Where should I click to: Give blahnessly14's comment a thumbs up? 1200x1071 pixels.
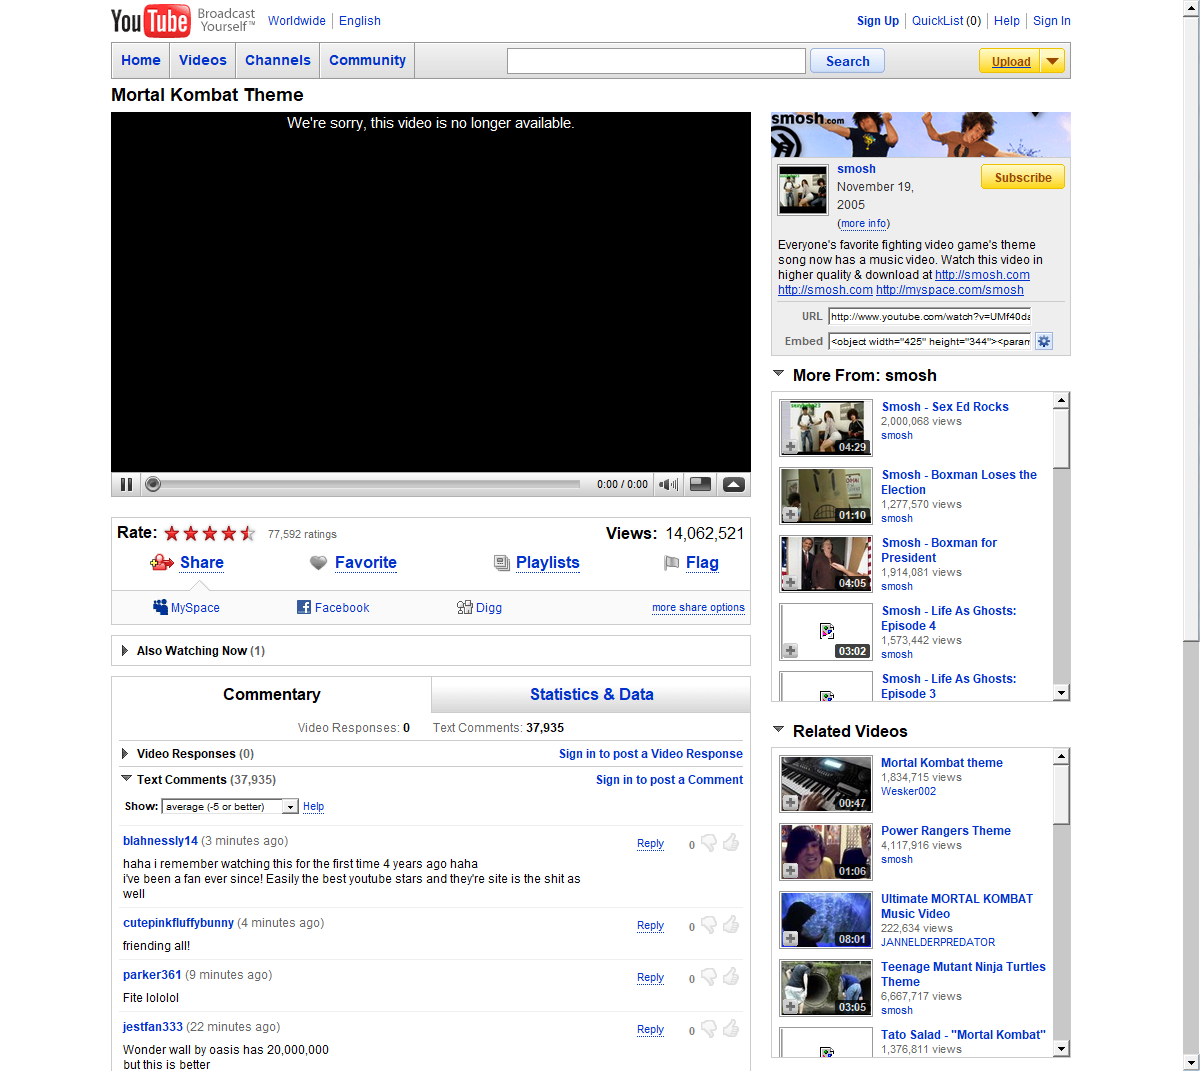[731, 843]
